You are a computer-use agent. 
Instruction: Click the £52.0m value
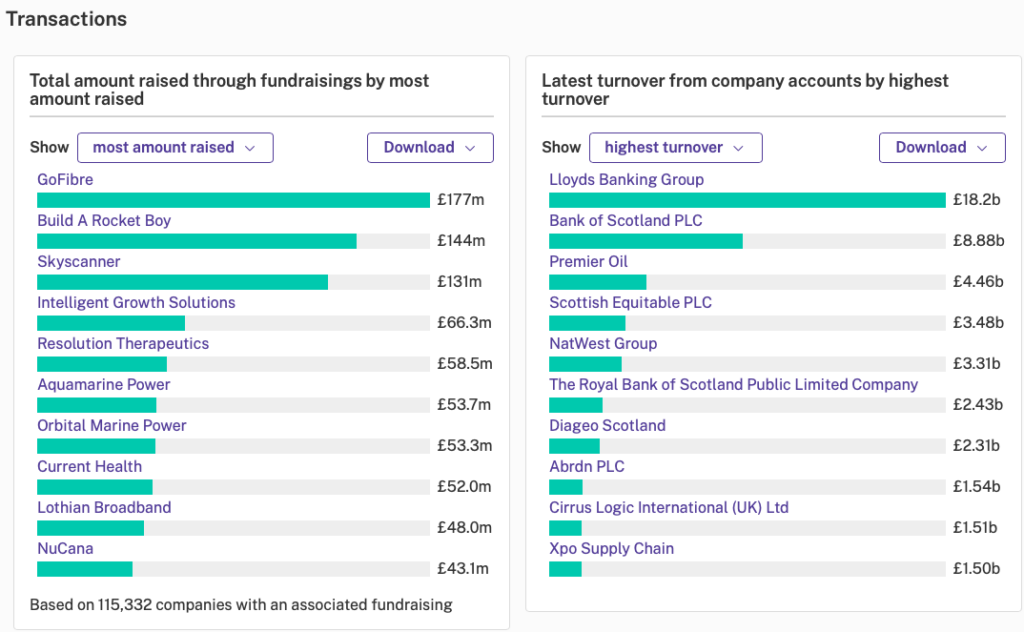pos(464,487)
